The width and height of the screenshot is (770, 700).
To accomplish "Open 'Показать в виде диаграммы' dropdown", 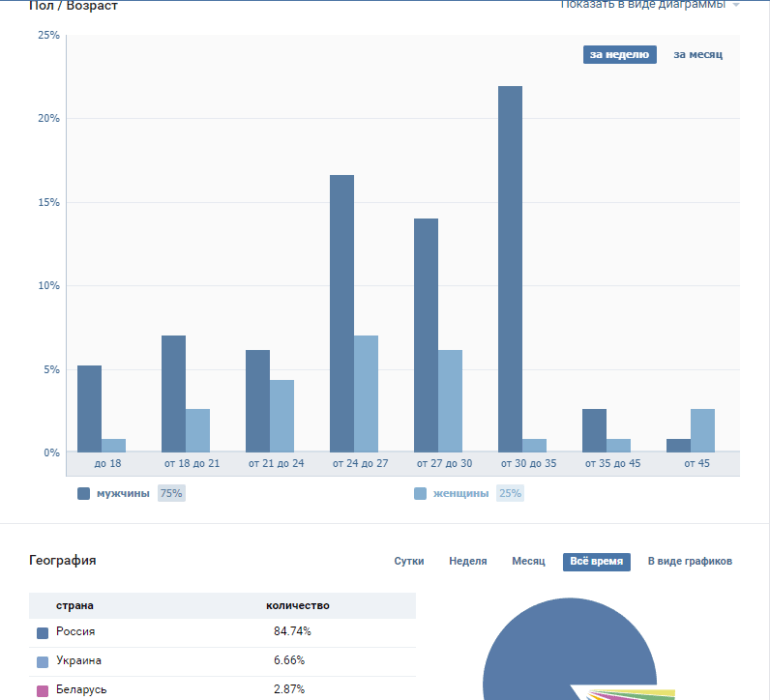I will point(643,4).
